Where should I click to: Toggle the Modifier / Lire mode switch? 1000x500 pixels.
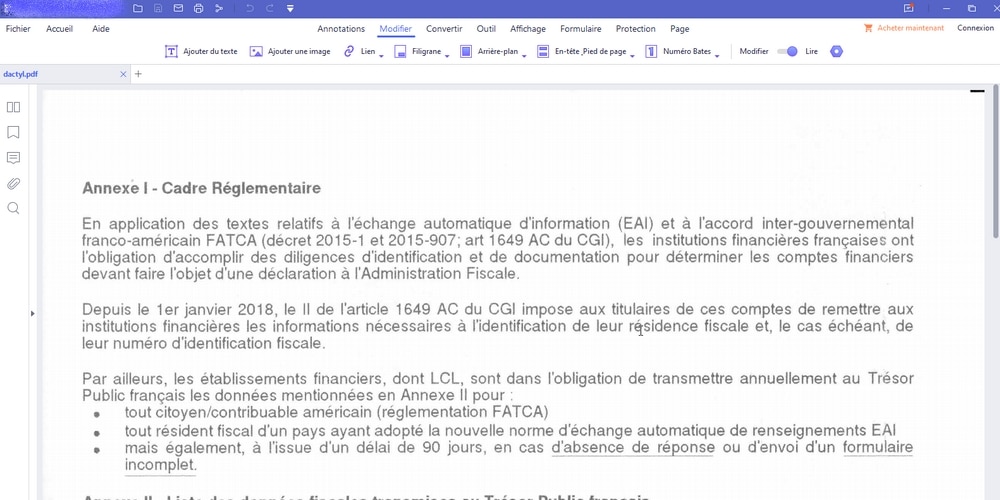pyautogui.click(x=788, y=52)
